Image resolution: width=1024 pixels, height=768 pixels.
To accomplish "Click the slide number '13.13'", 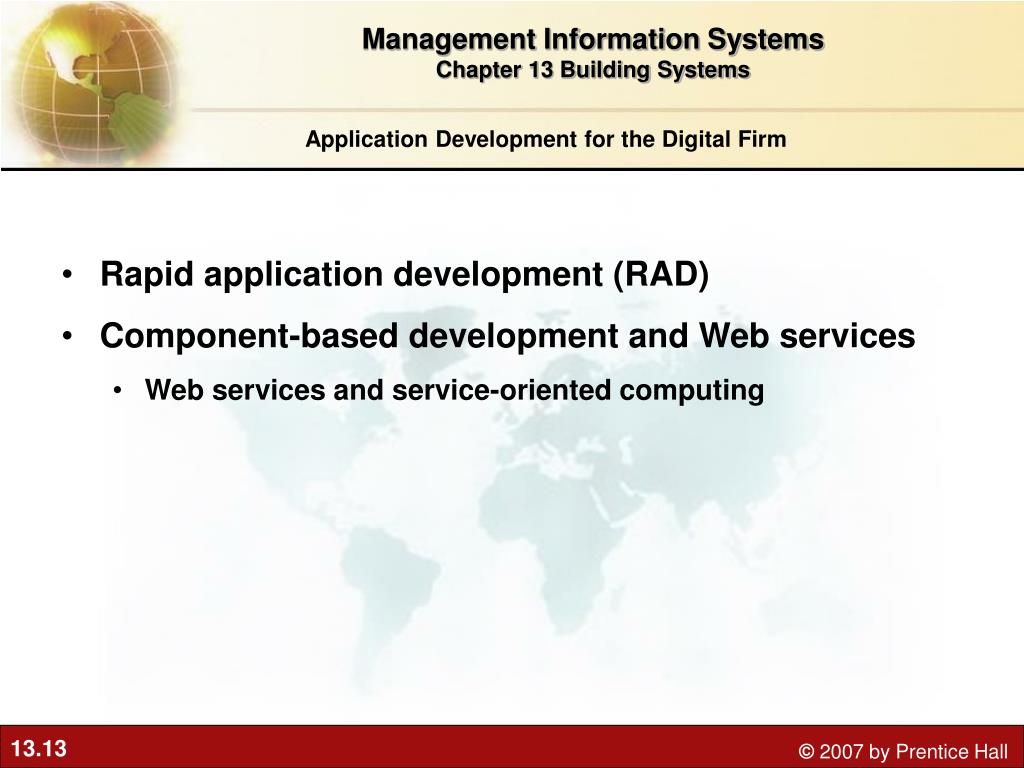I will click(39, 748).
